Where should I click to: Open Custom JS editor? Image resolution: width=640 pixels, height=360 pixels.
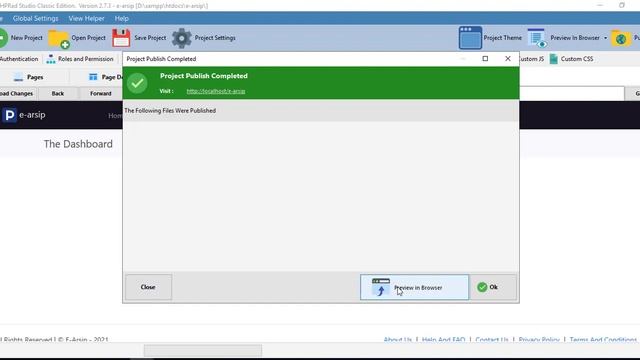pyautogui.click(x=531, y=59)
